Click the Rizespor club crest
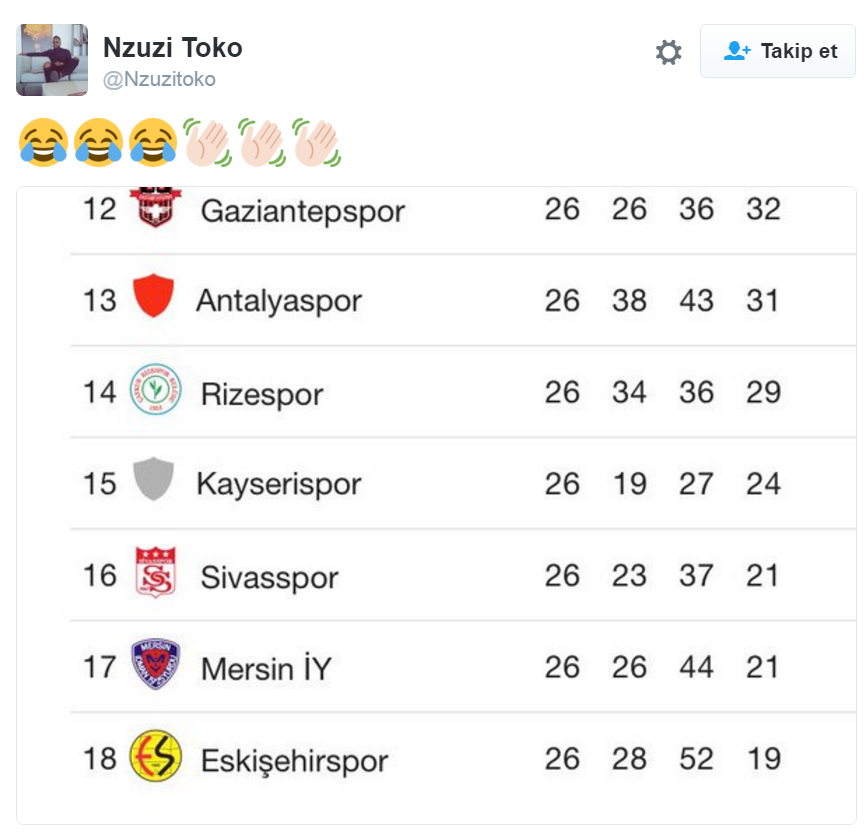The image size is (867, 833). 155,390
